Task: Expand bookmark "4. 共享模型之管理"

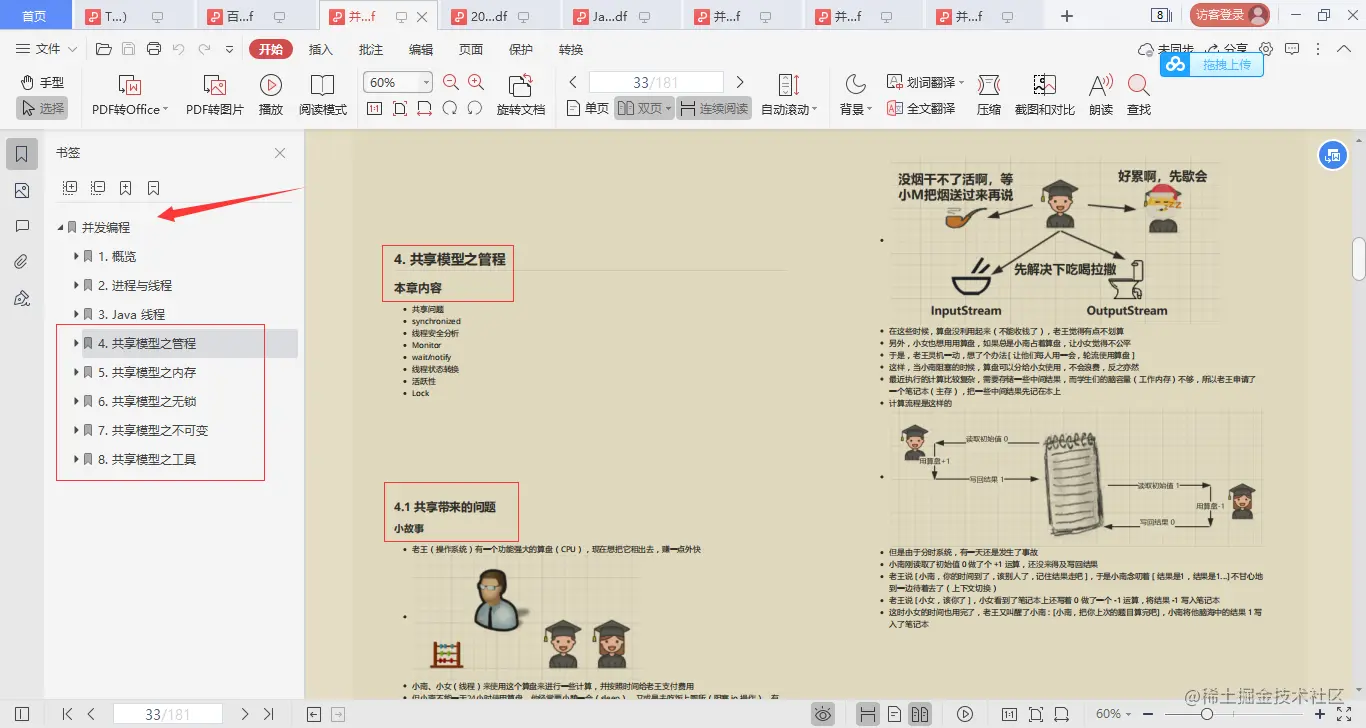Action: [77, 343]
